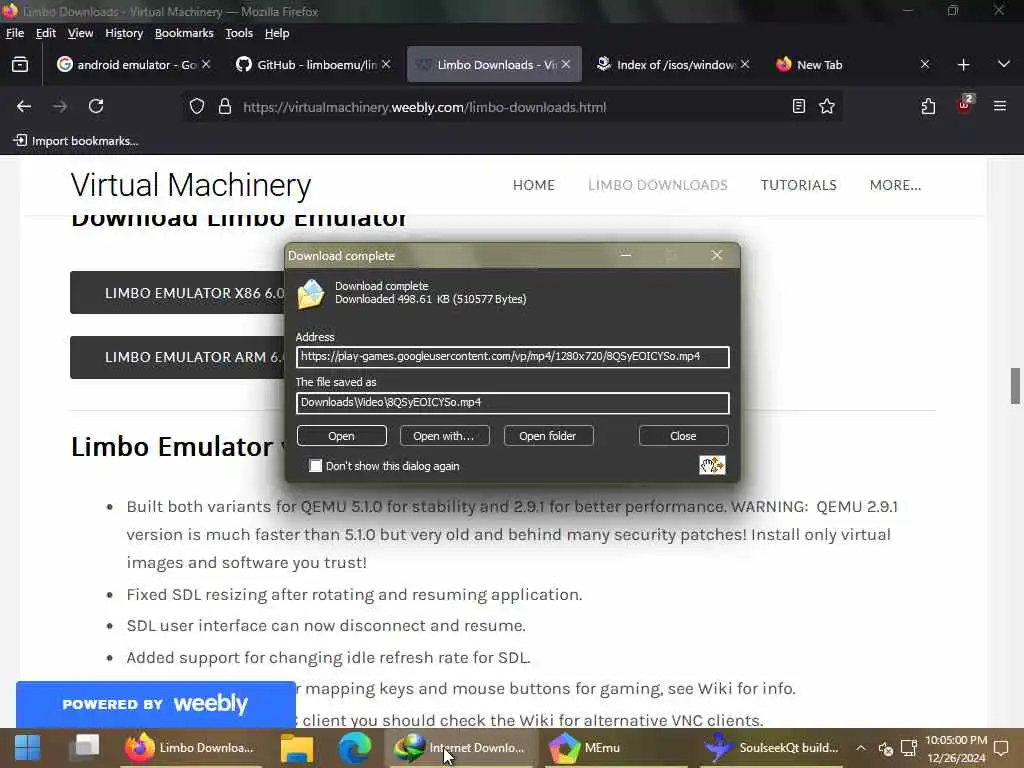1024x768 pixels.
Task: Close the Limbo Downloads tab
Action: [566, 64]
